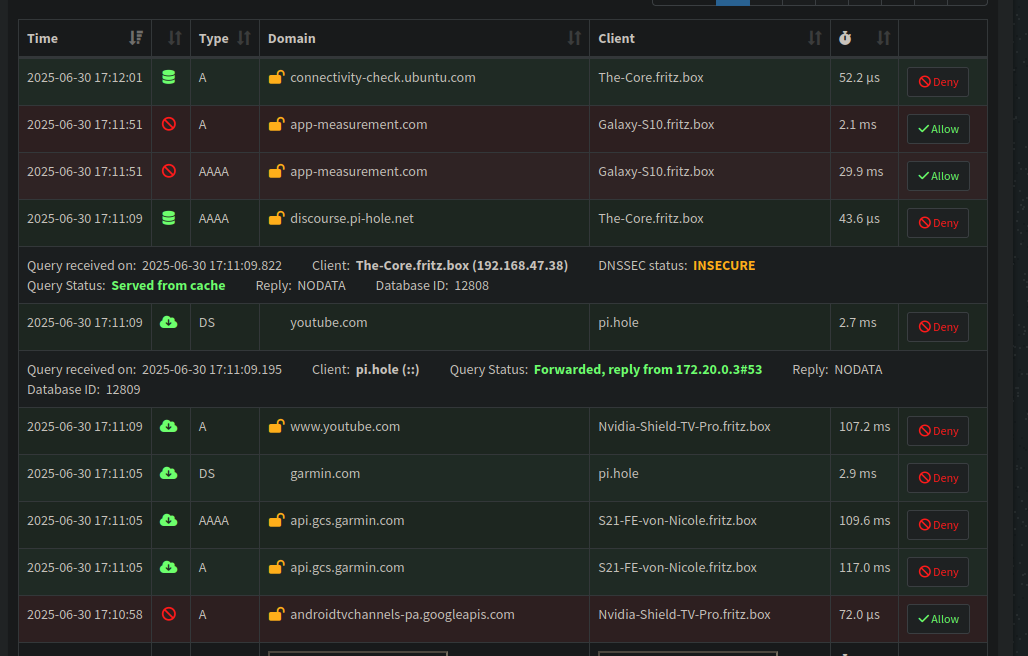Click the 52.2 µs reply time value

[x=860, y=77]
